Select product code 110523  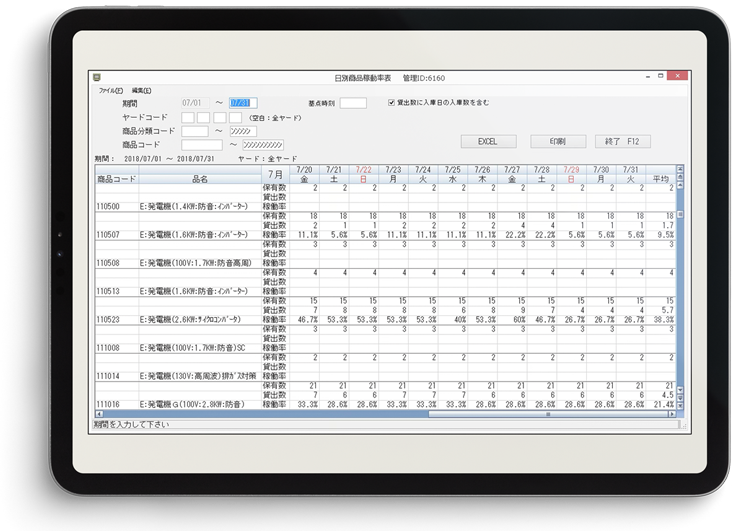(108, 319)
